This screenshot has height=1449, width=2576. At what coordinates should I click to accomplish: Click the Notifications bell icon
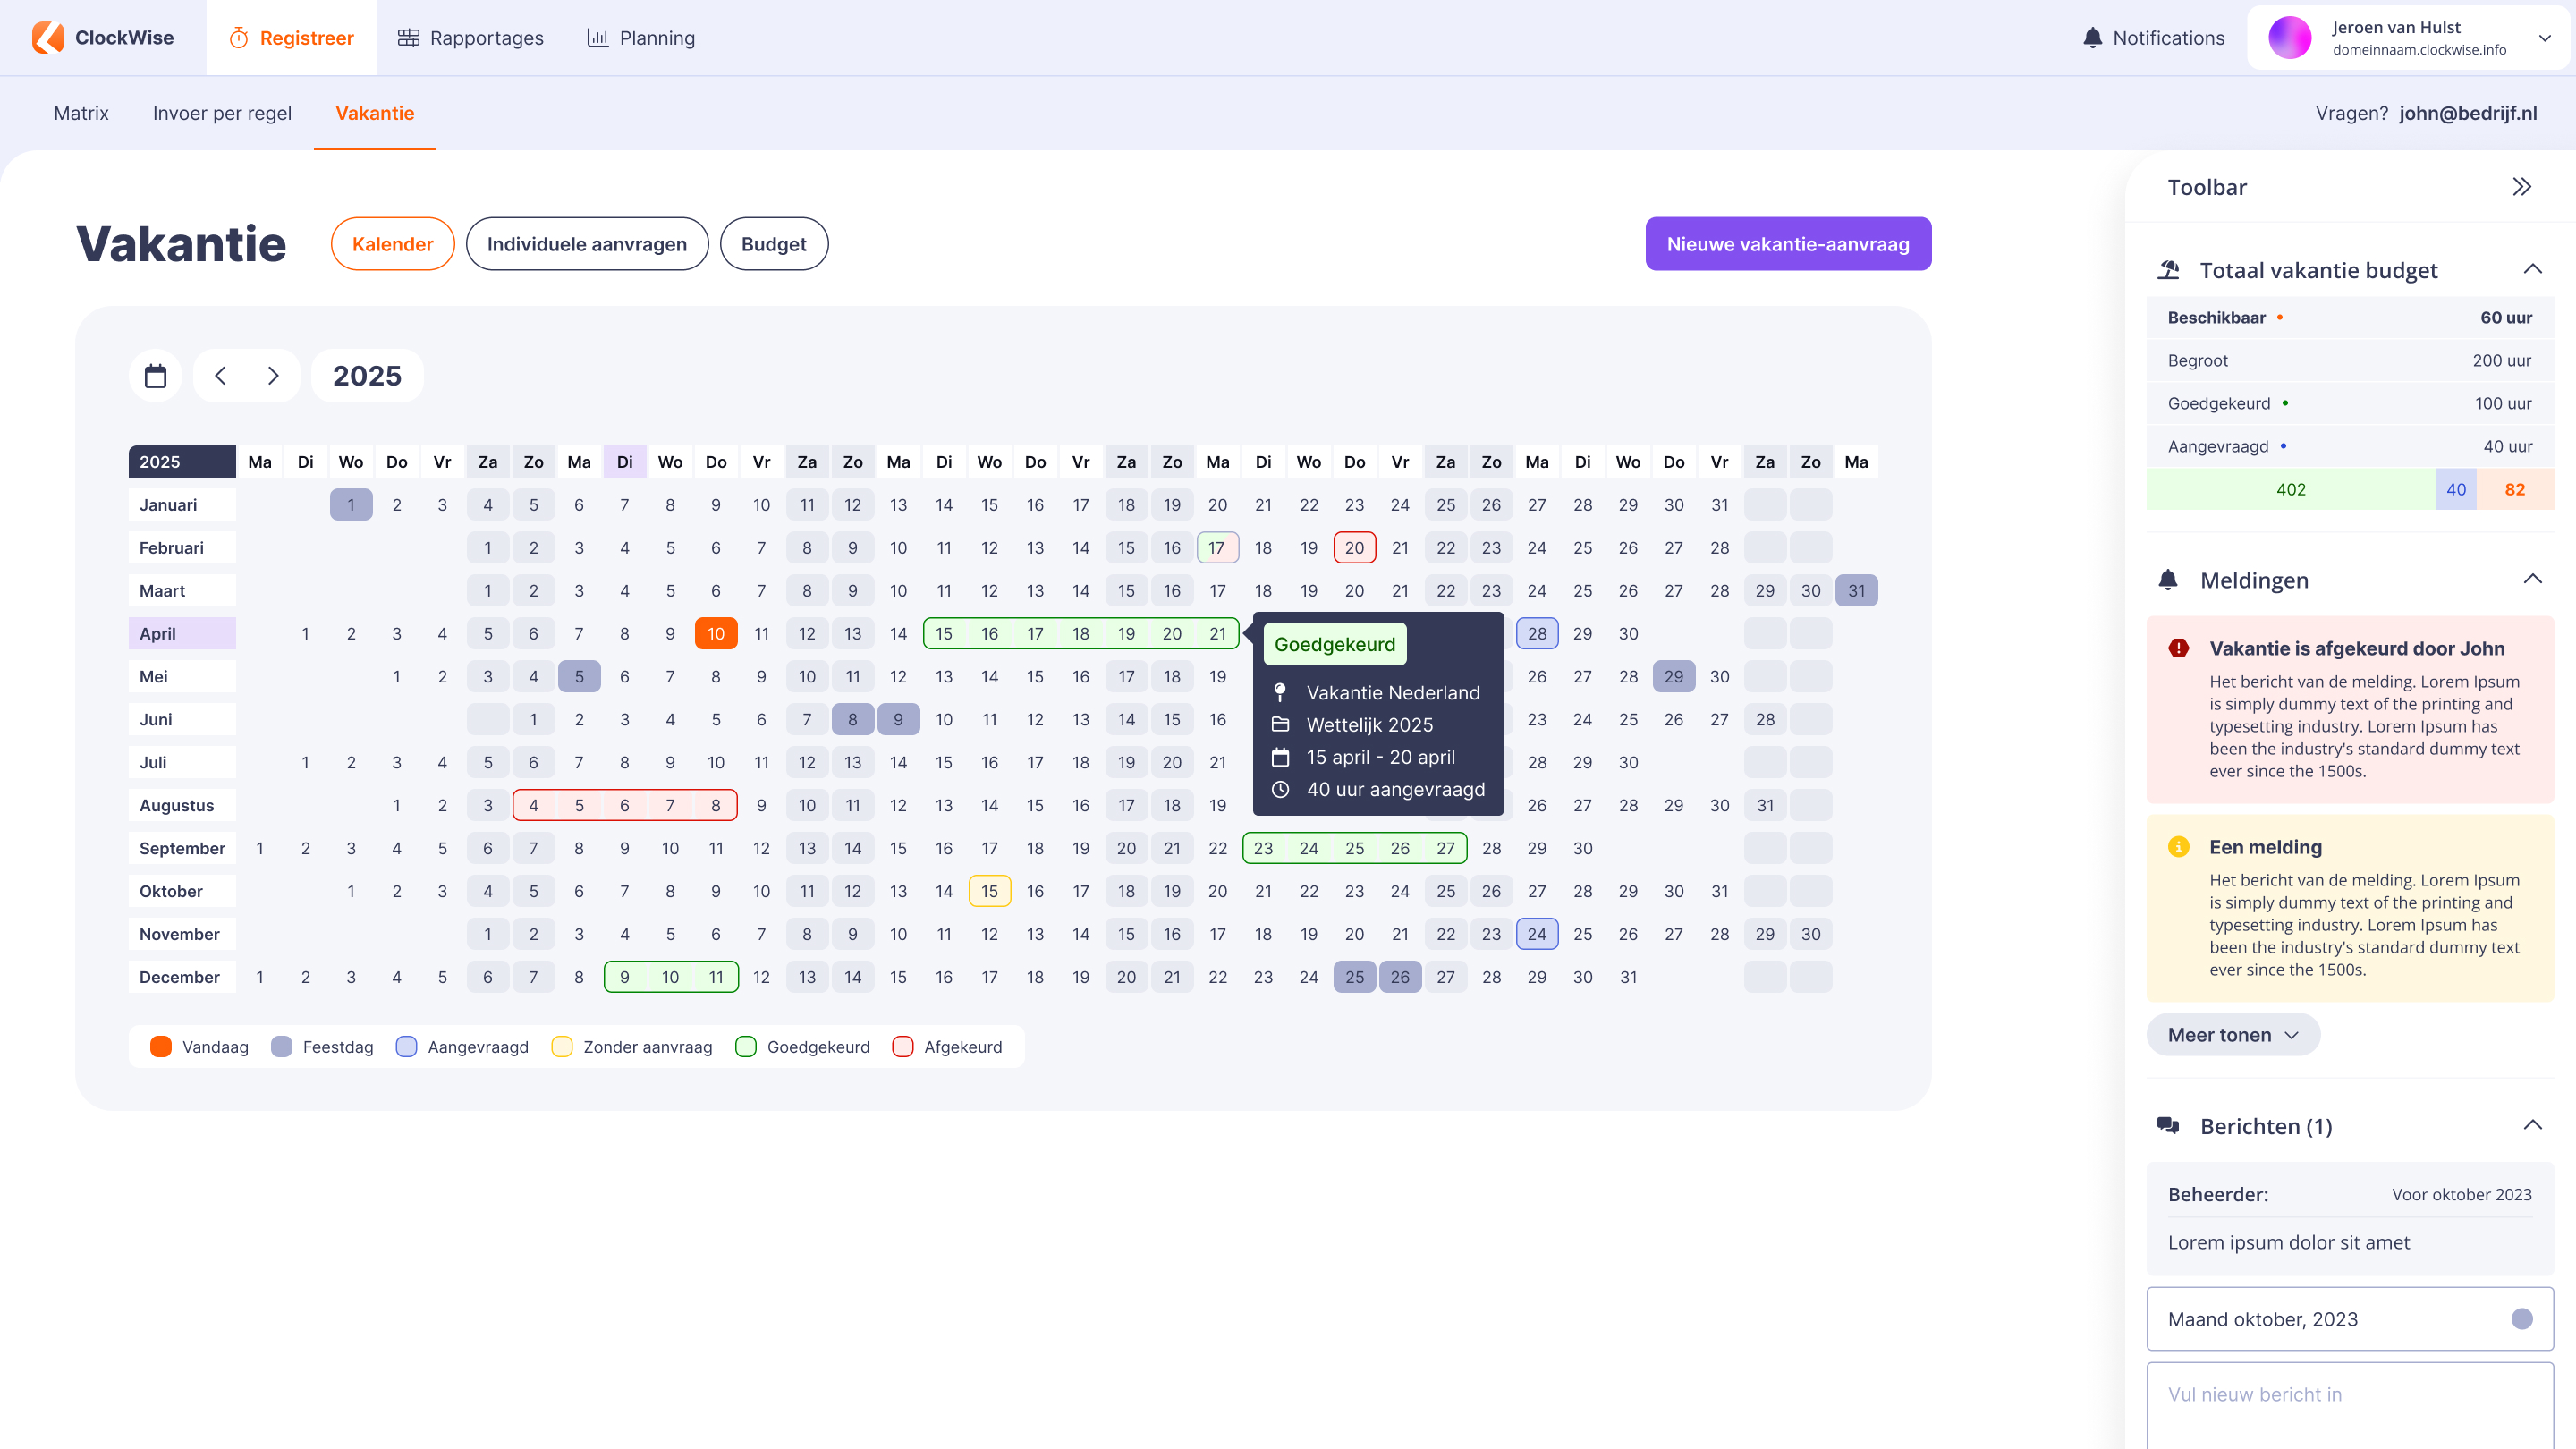click(x=2092, y=38)
